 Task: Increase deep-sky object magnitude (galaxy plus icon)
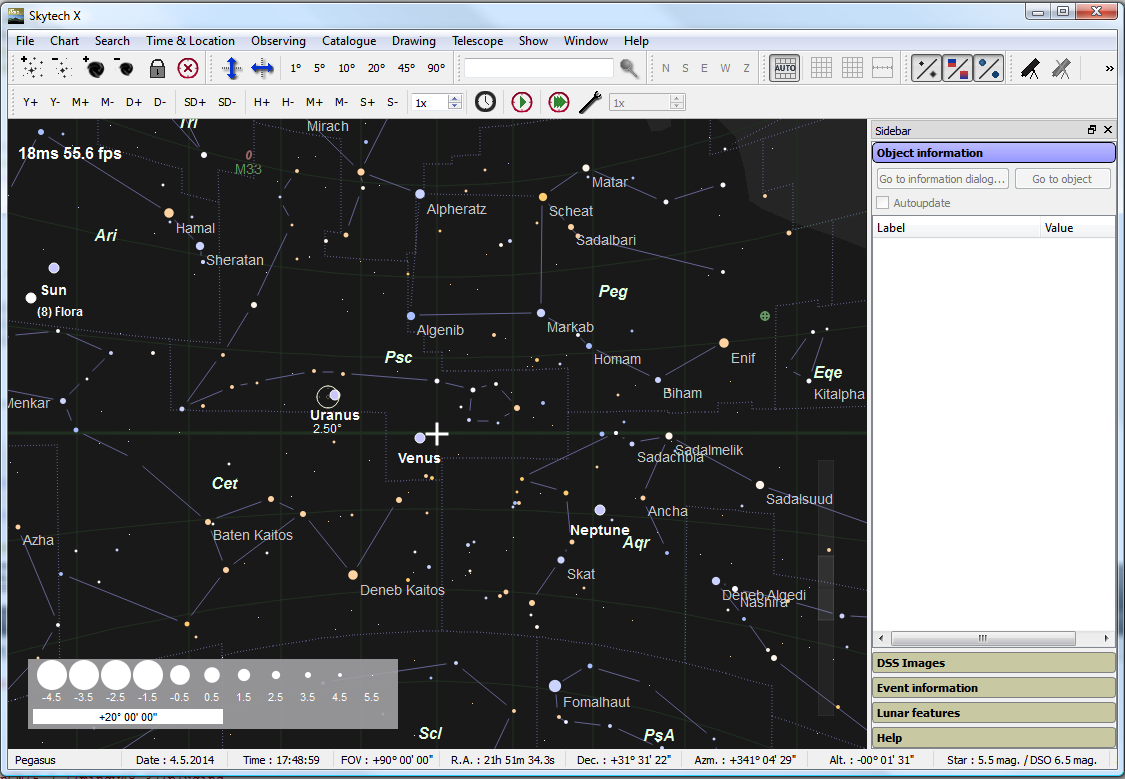coord(93,68)
